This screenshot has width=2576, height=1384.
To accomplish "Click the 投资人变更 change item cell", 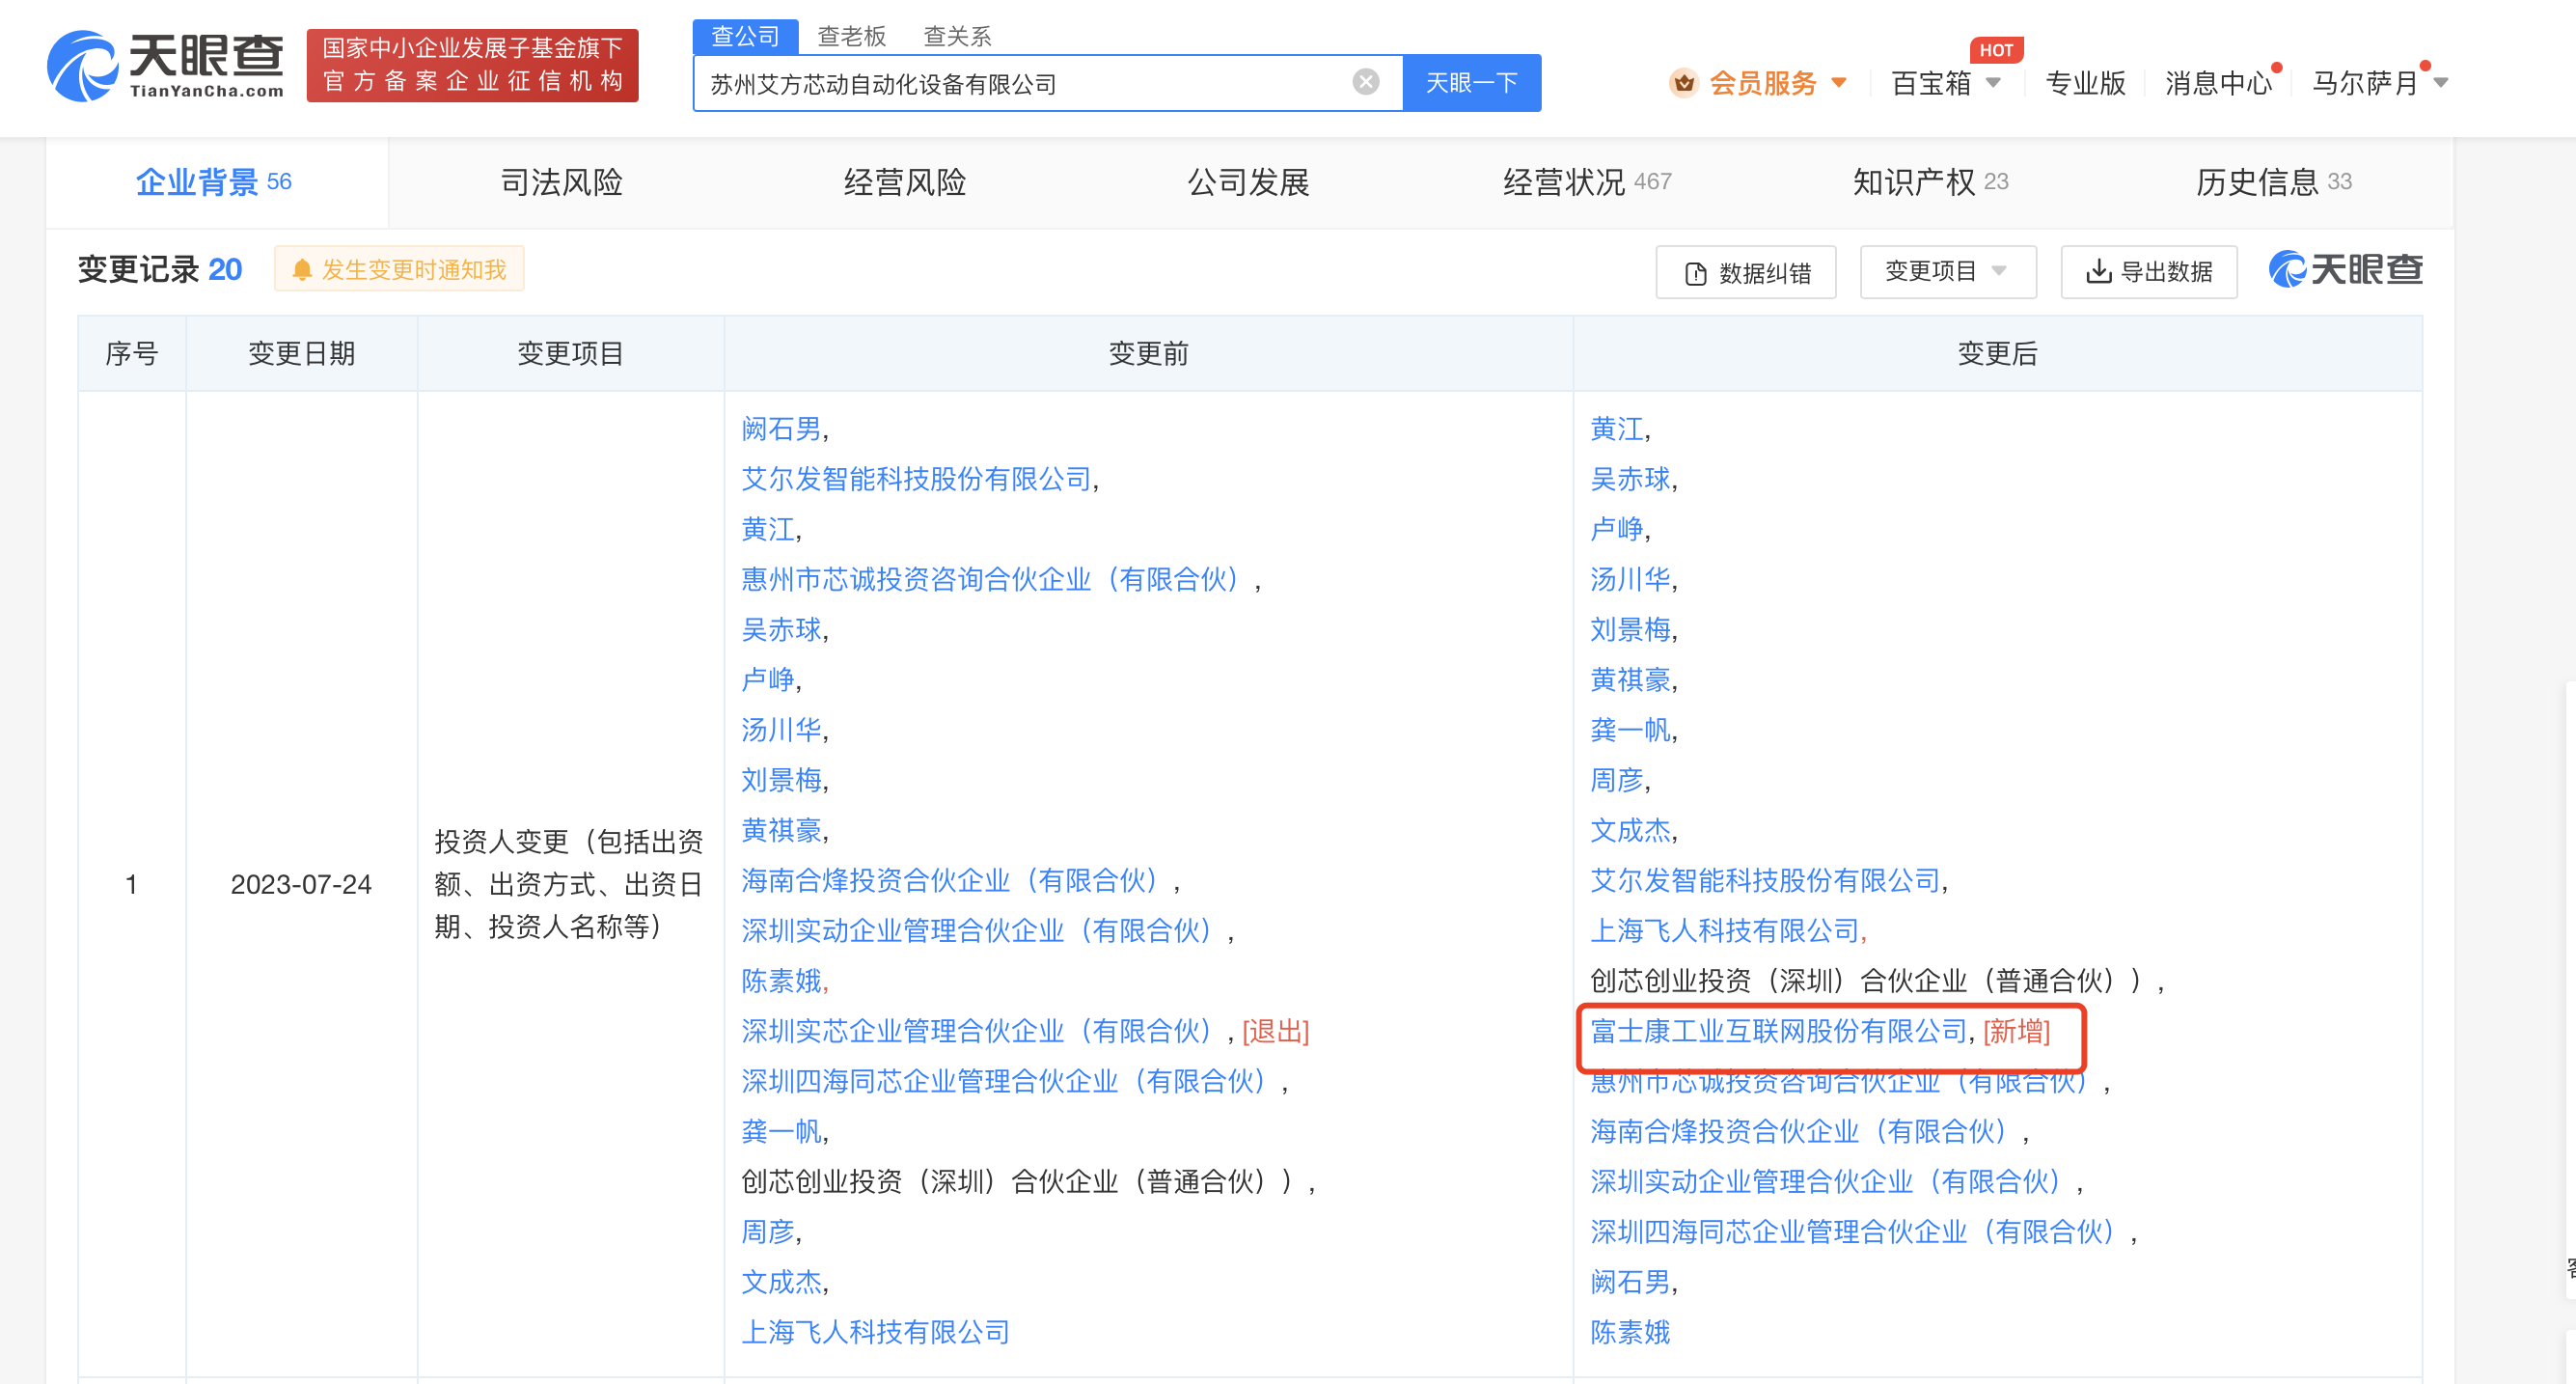I will [x=569, y=884].
